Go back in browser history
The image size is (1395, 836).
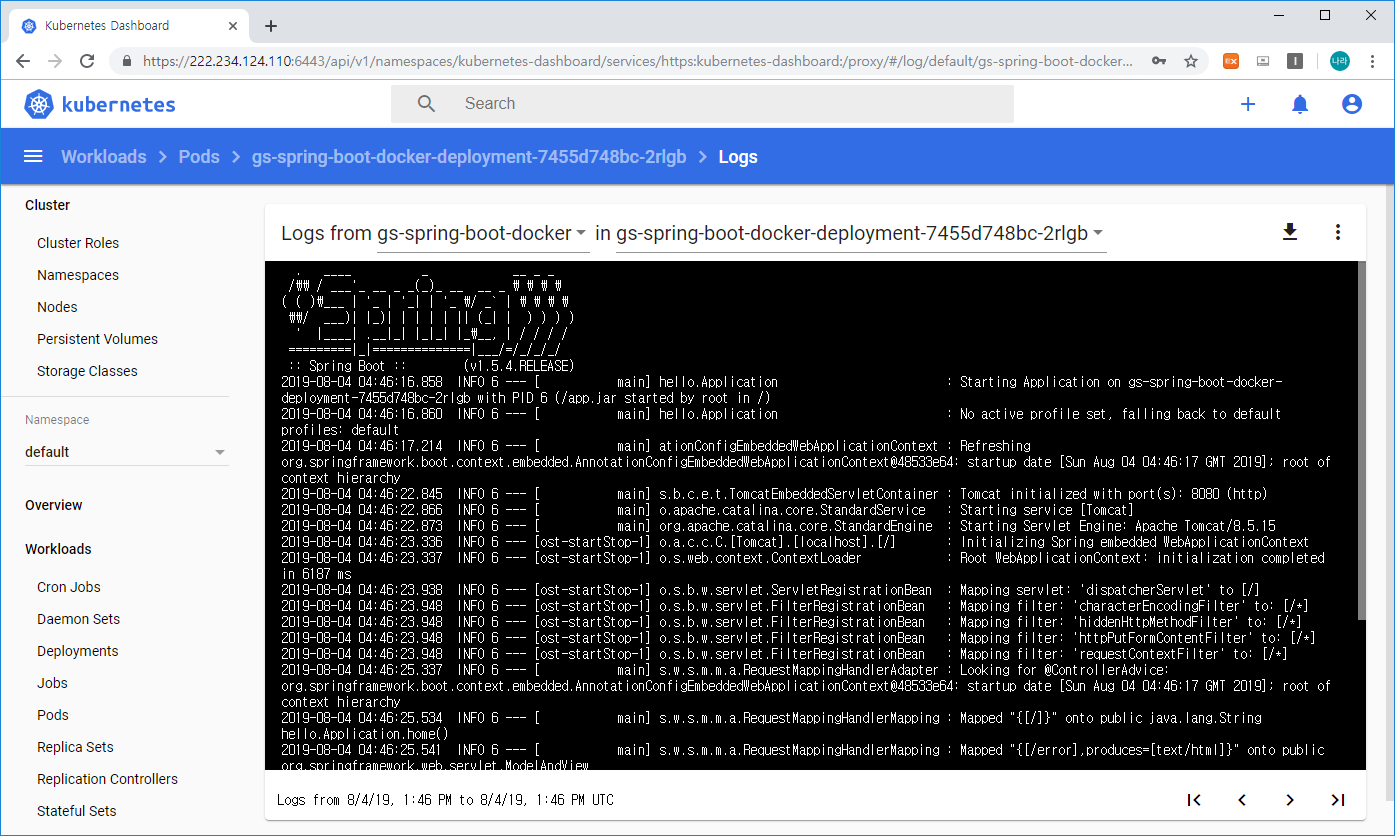pos(23,61)
